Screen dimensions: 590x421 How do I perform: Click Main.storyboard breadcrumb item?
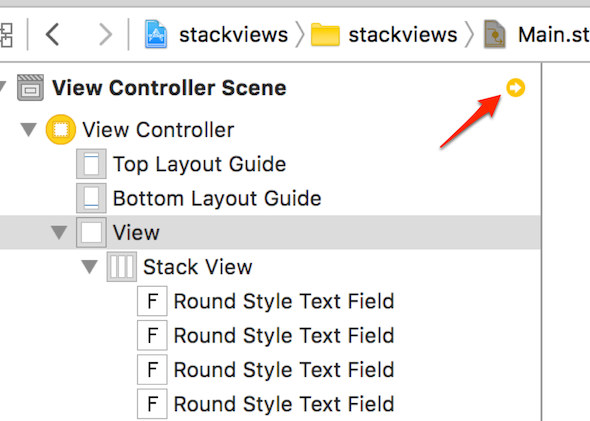pyautogui.click(x=554, y=35)
